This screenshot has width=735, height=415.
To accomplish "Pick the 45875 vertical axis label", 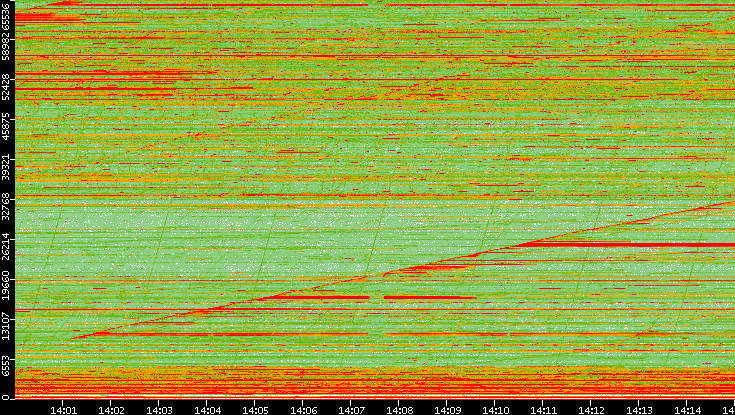I will (6, 125).
